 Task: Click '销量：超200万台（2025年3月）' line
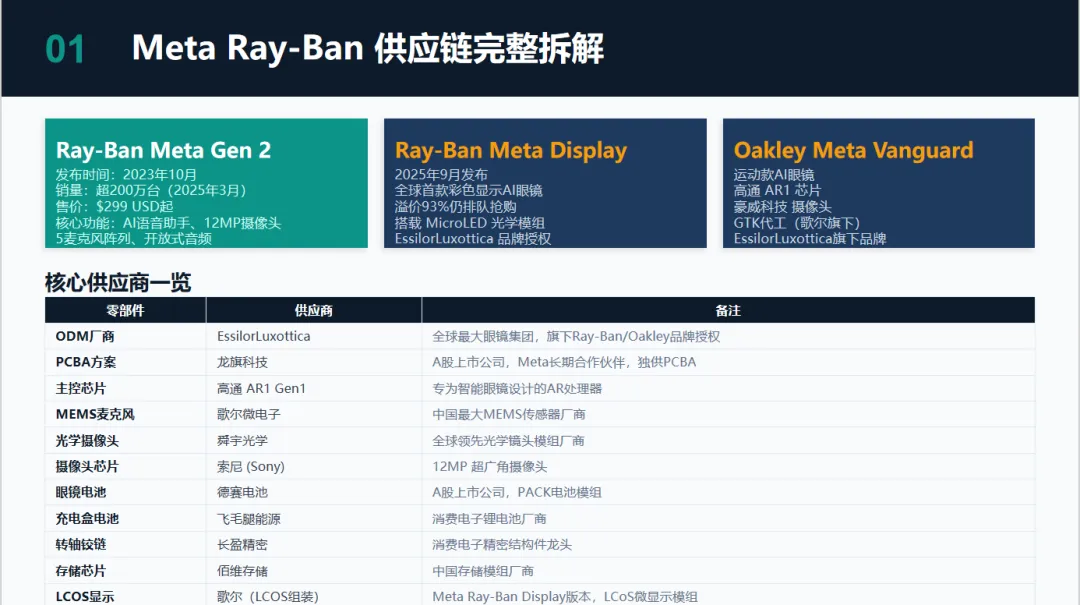[x=151, y=190]
